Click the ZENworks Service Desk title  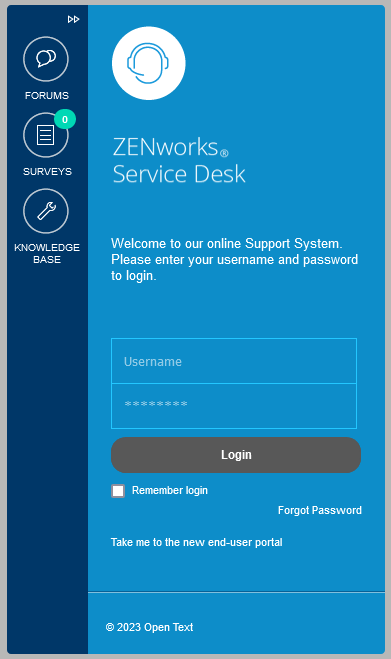tap(179, 160)
